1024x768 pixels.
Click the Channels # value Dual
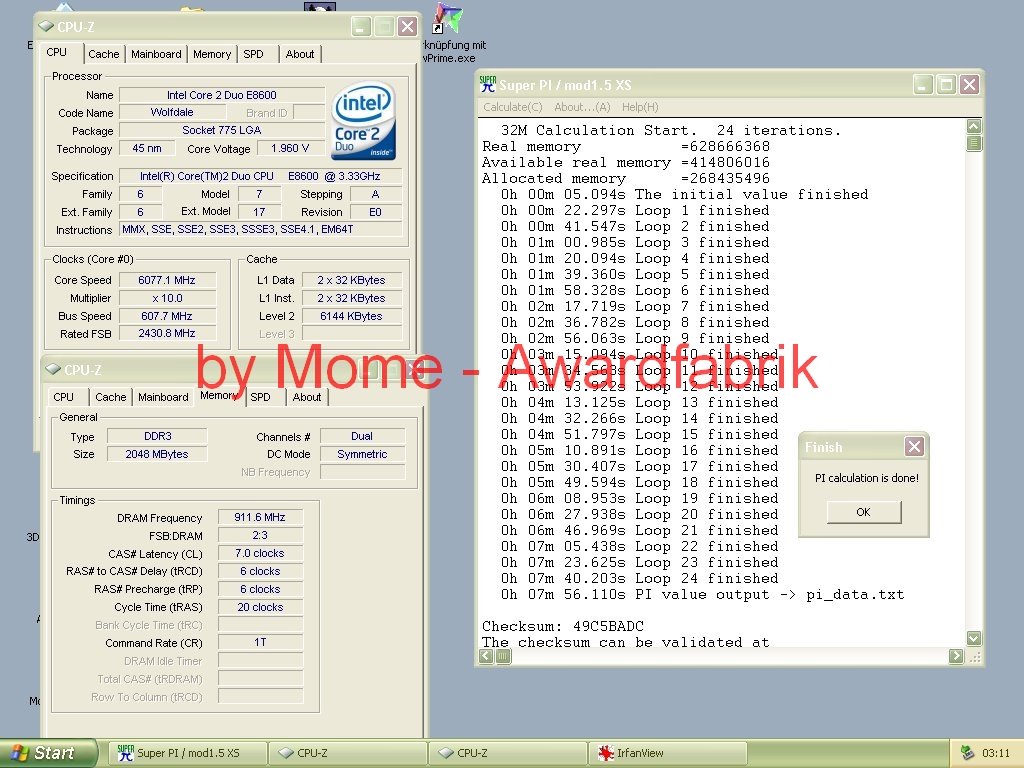pyautogui.click(x=362, y=436)
